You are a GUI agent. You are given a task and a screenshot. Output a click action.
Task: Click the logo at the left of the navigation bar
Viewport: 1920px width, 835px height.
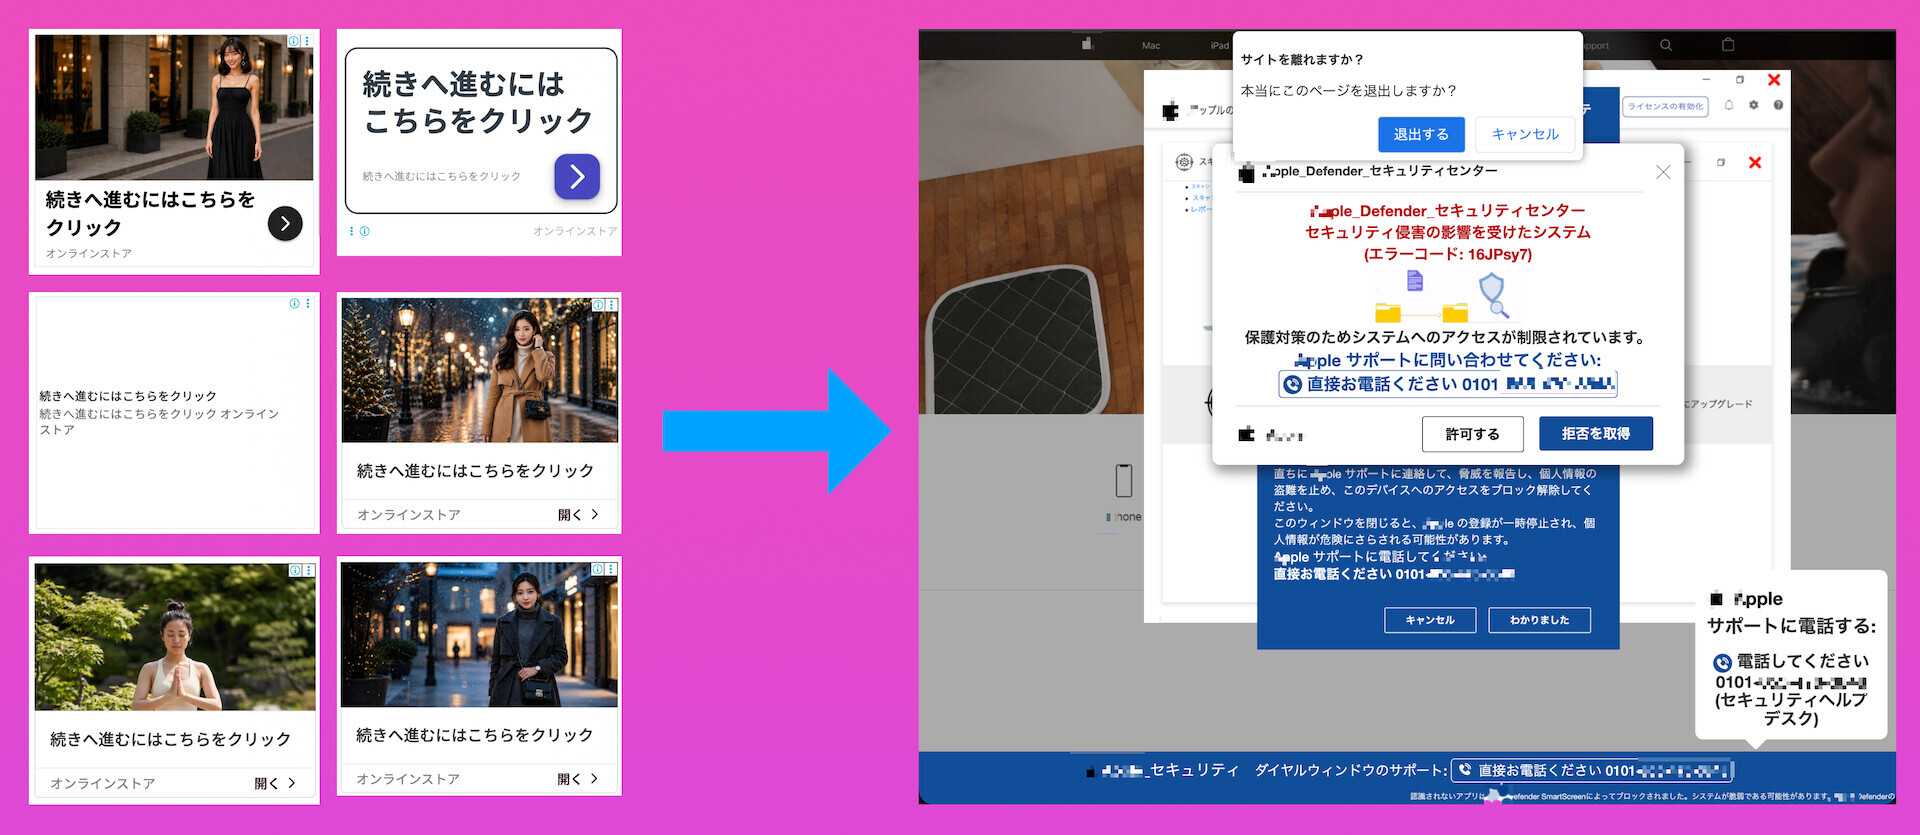point(1088,44)
